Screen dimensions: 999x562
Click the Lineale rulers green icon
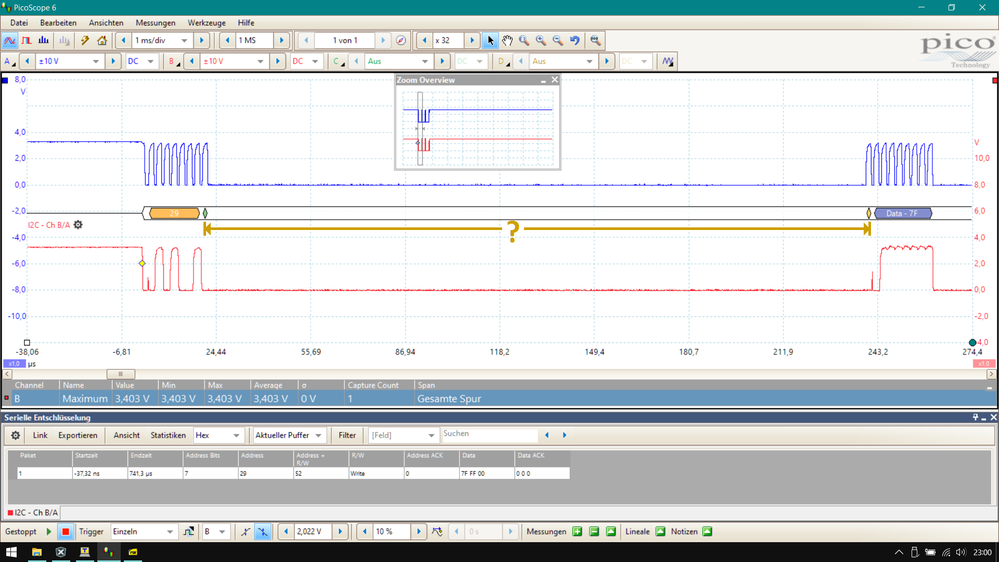point(660,531)
